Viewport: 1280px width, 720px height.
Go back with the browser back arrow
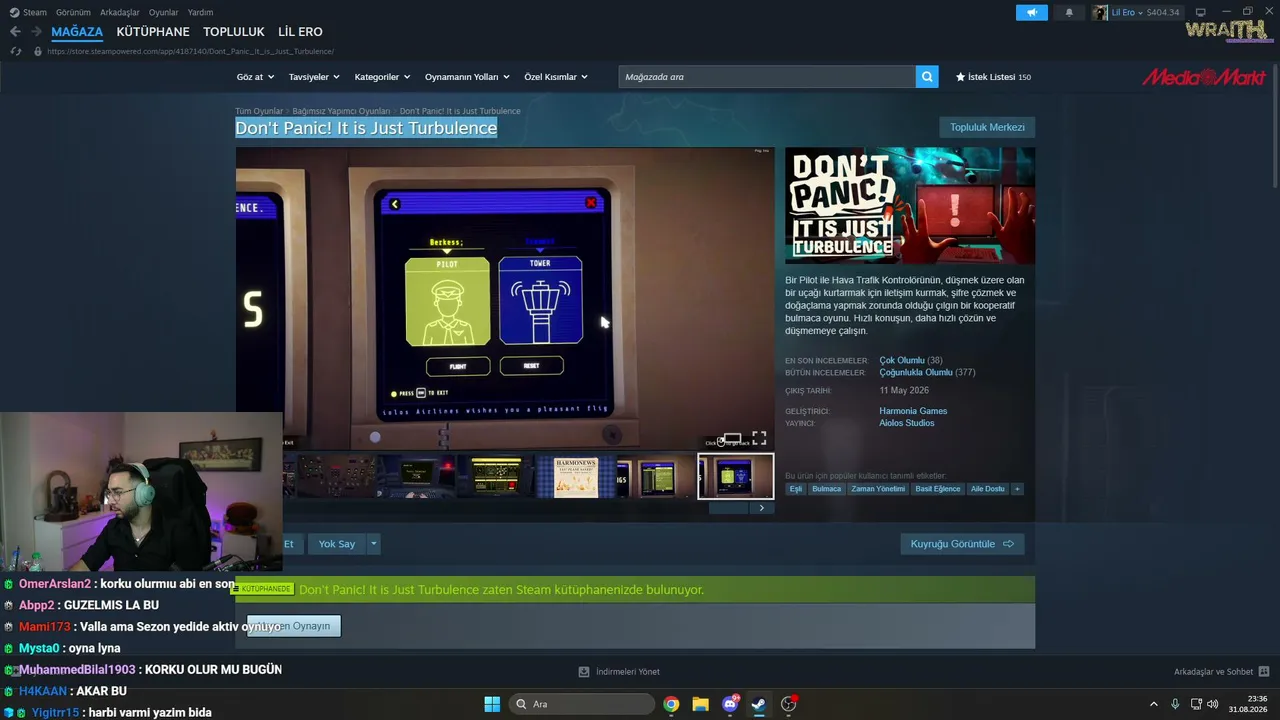(15, 32)
